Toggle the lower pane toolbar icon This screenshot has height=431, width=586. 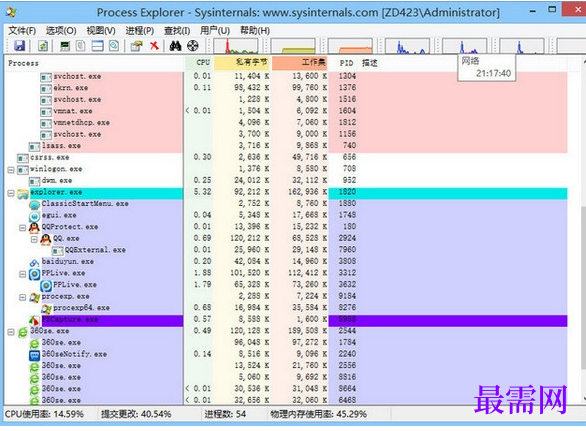tap(98, 46)
